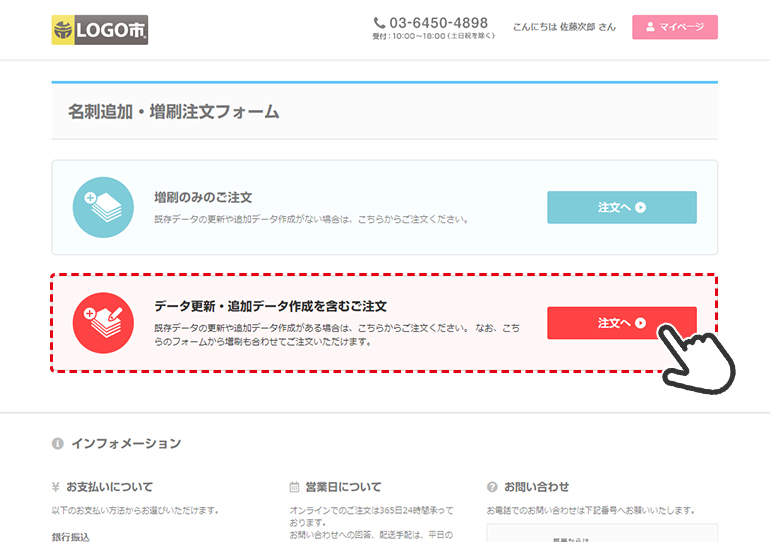Click the インフォメーション section heading
Image resolution: width=770 pixels, height=542 pixels.
tap(126, 443)
